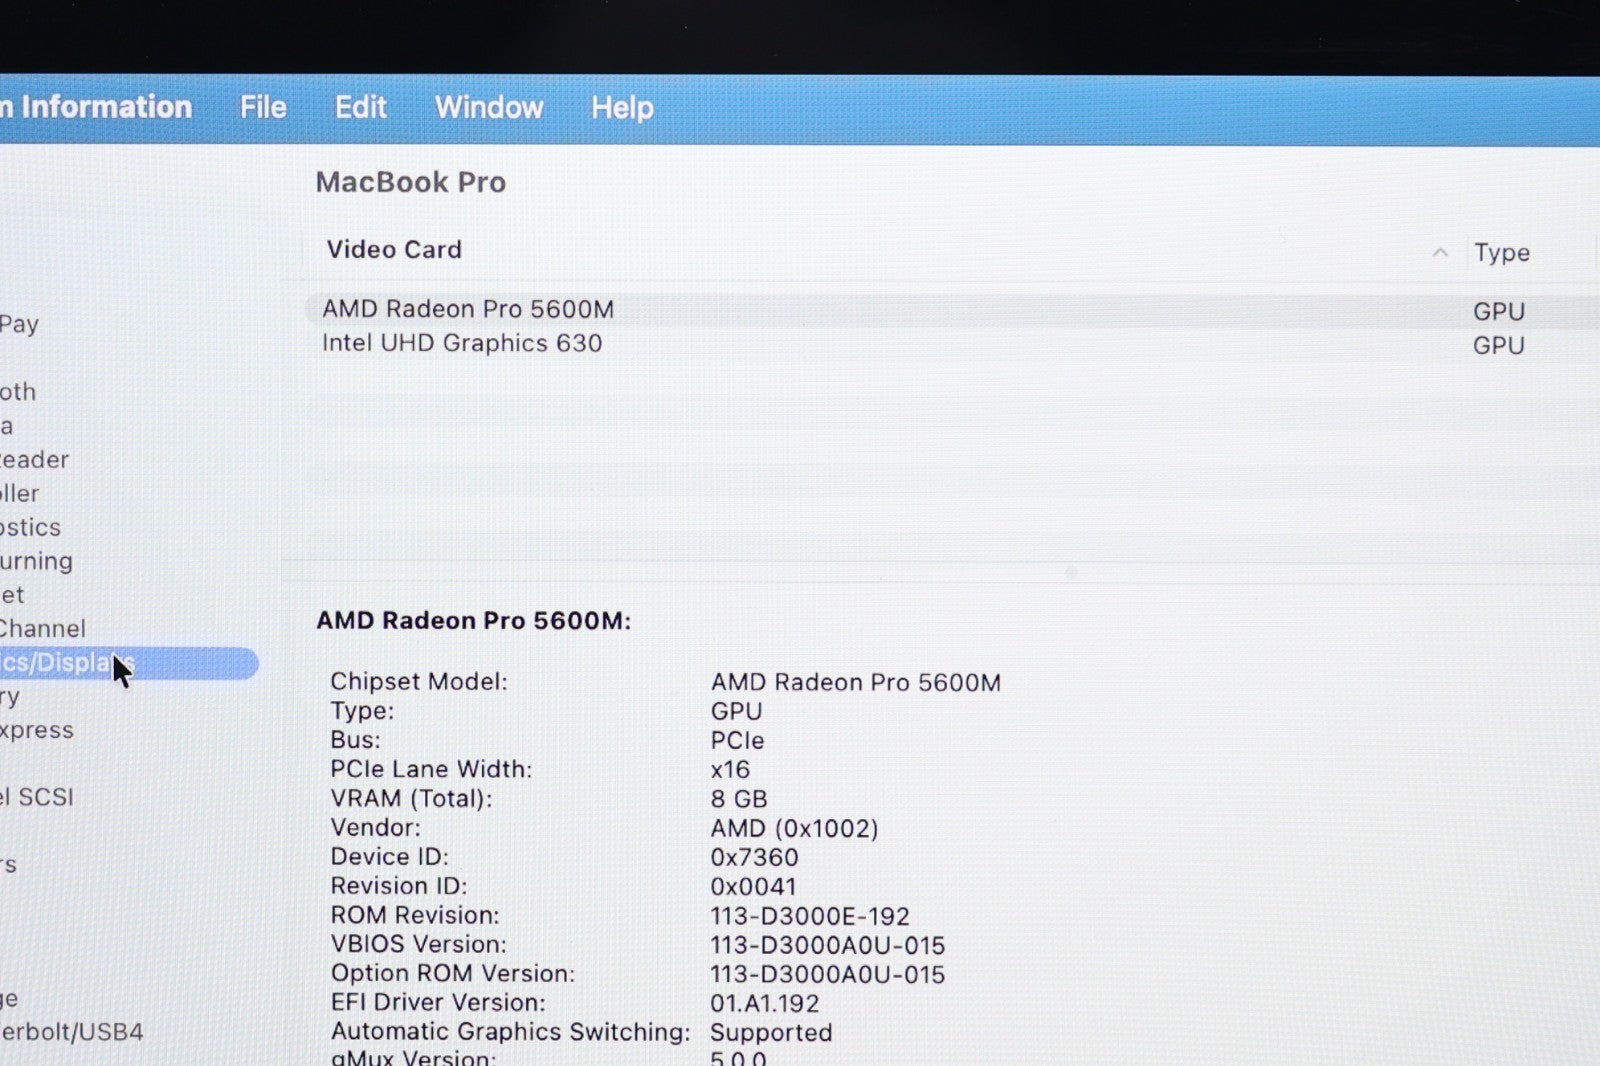Select Thunderbolt/USB4 in the sidebar
The image size is (1600, 1066).
(72, 1032)
